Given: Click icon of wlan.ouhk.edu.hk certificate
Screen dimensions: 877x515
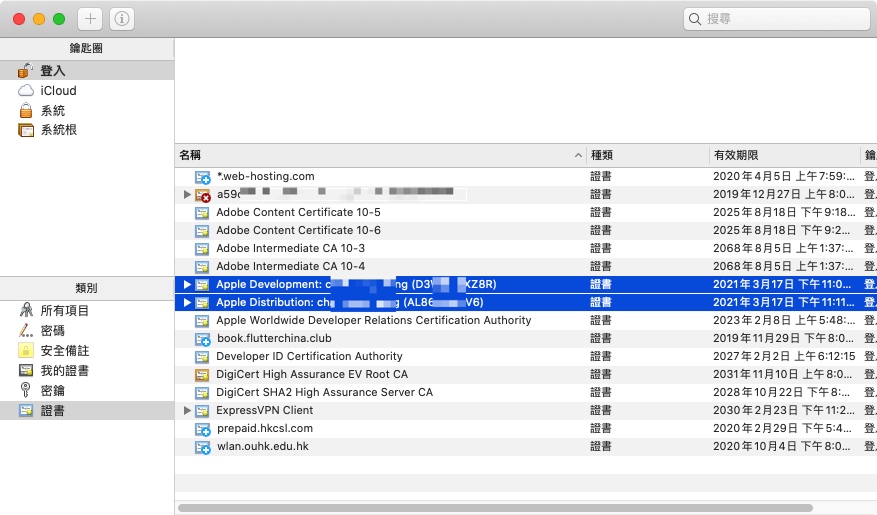Looking at the screenshot, I should click(202, 447).
